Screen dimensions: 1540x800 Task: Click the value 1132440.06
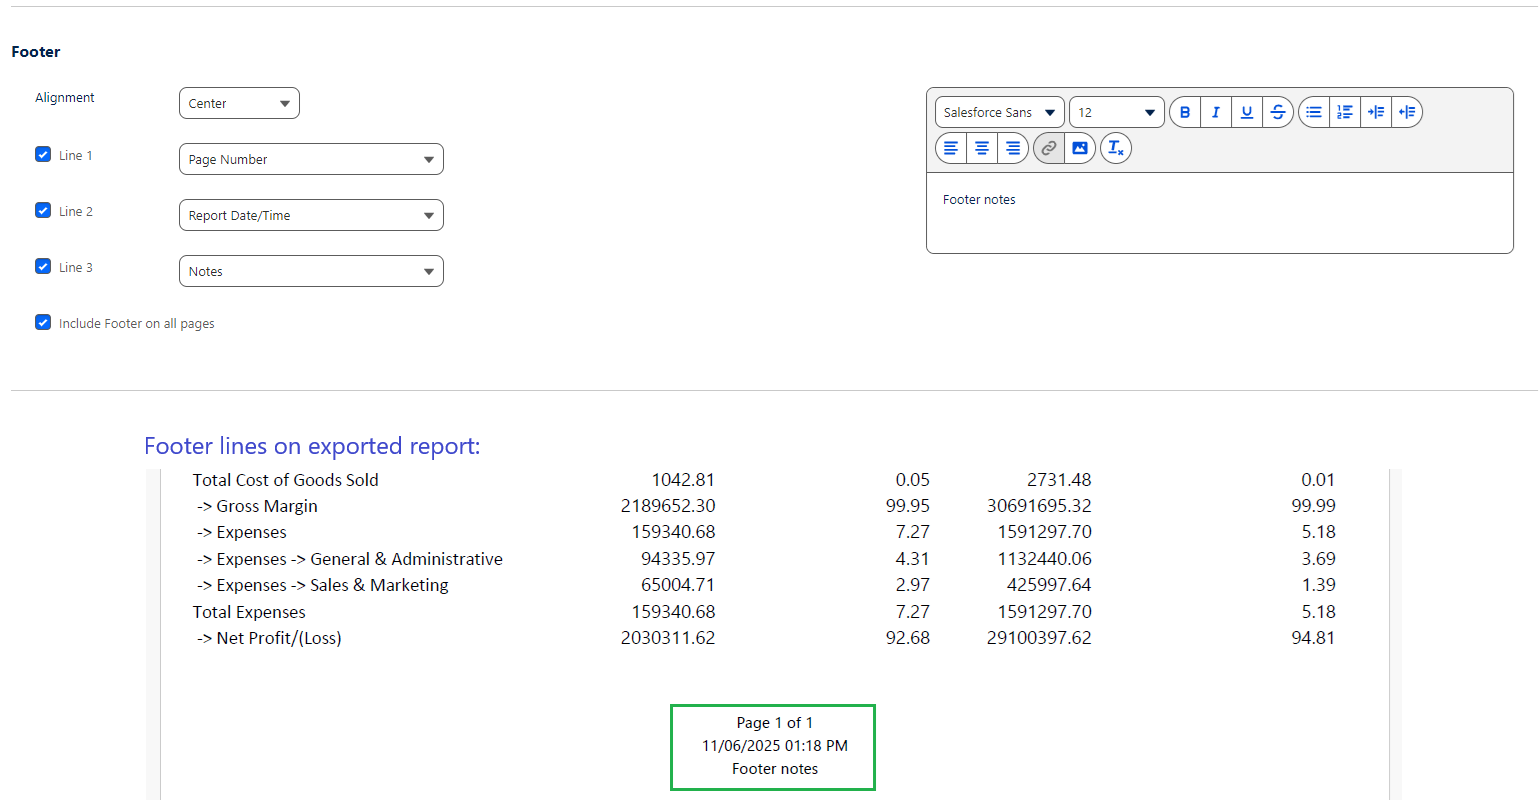(x=1045, y=559)
